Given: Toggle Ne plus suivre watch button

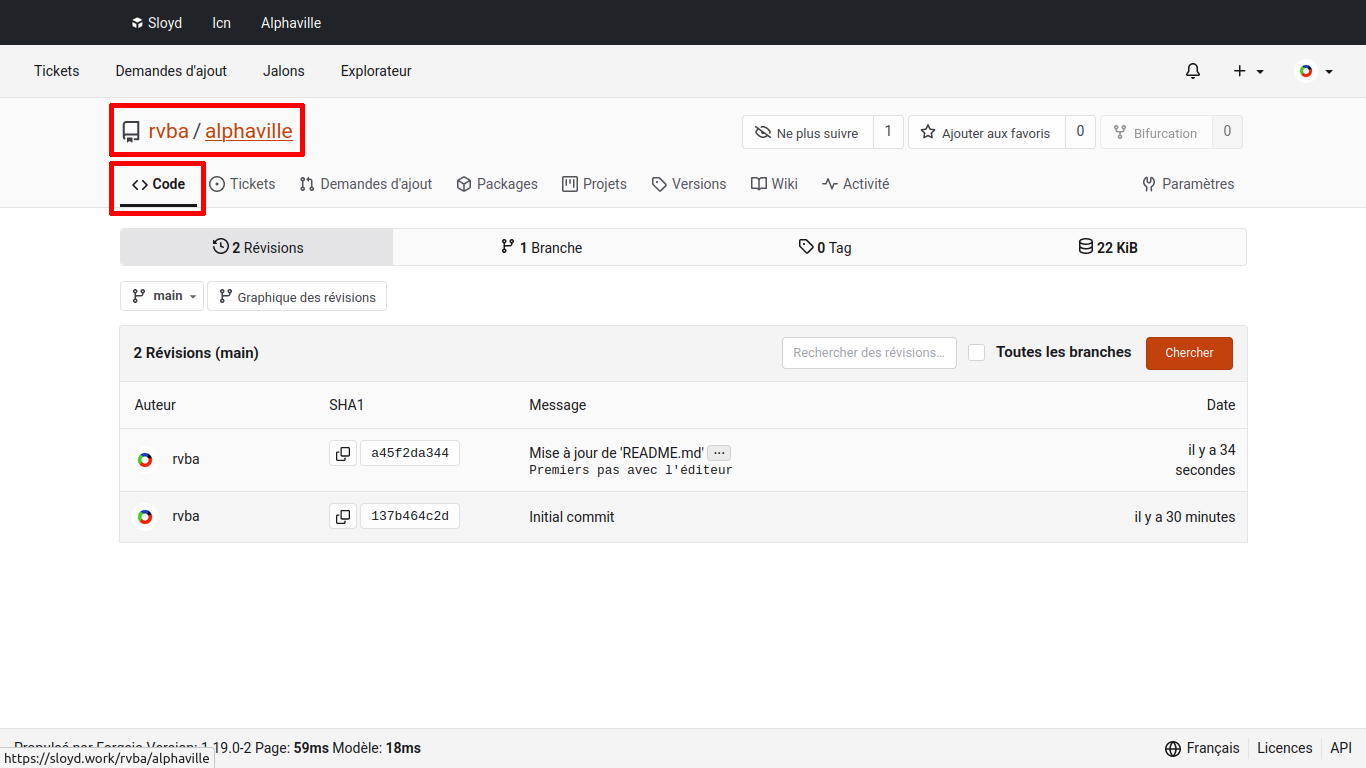Looking at the screenshot, I should click(807, 133).
